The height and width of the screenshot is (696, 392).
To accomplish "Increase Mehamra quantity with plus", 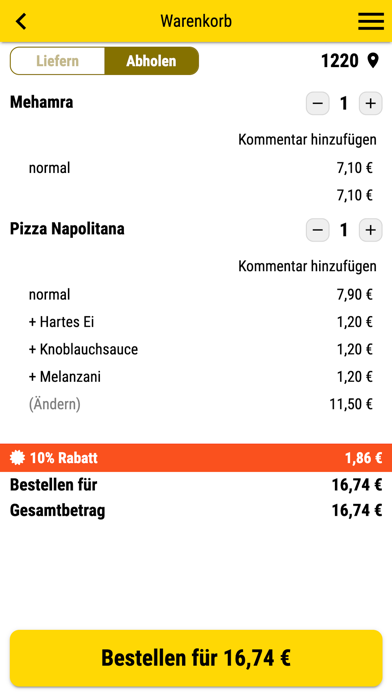I will click(370, 103).
